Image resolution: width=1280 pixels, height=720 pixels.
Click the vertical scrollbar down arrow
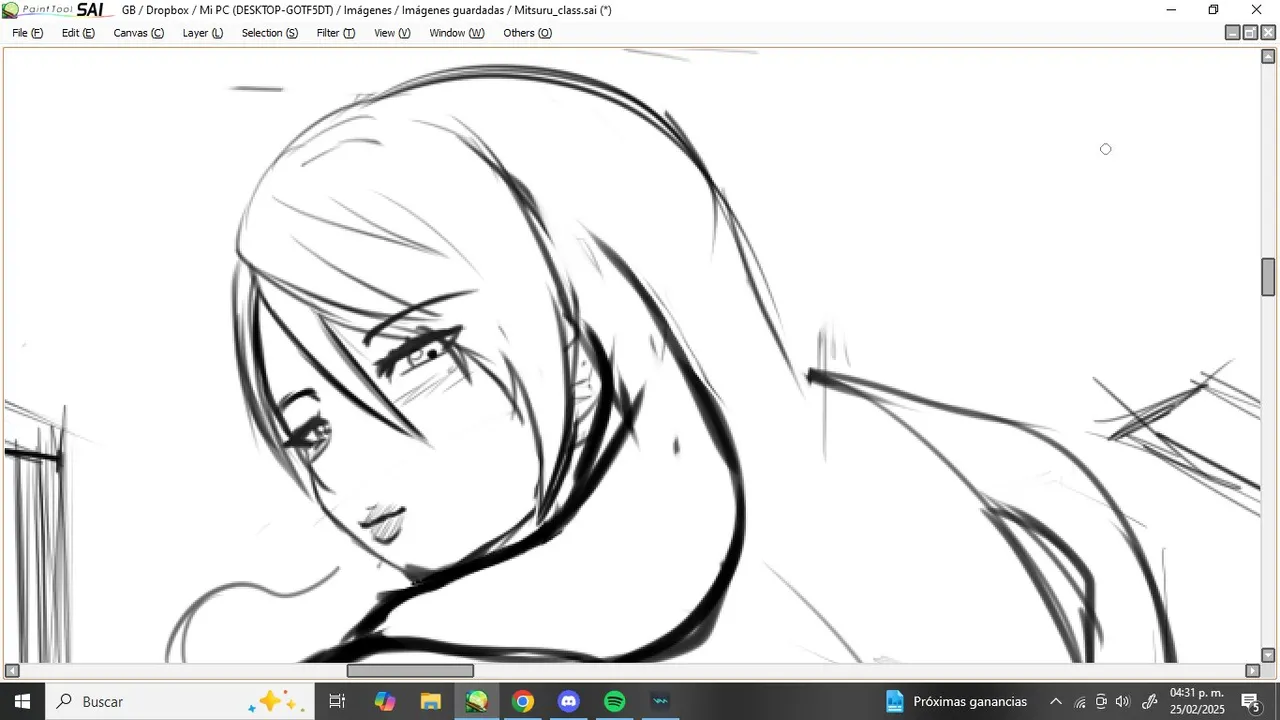pos(1268,655)
